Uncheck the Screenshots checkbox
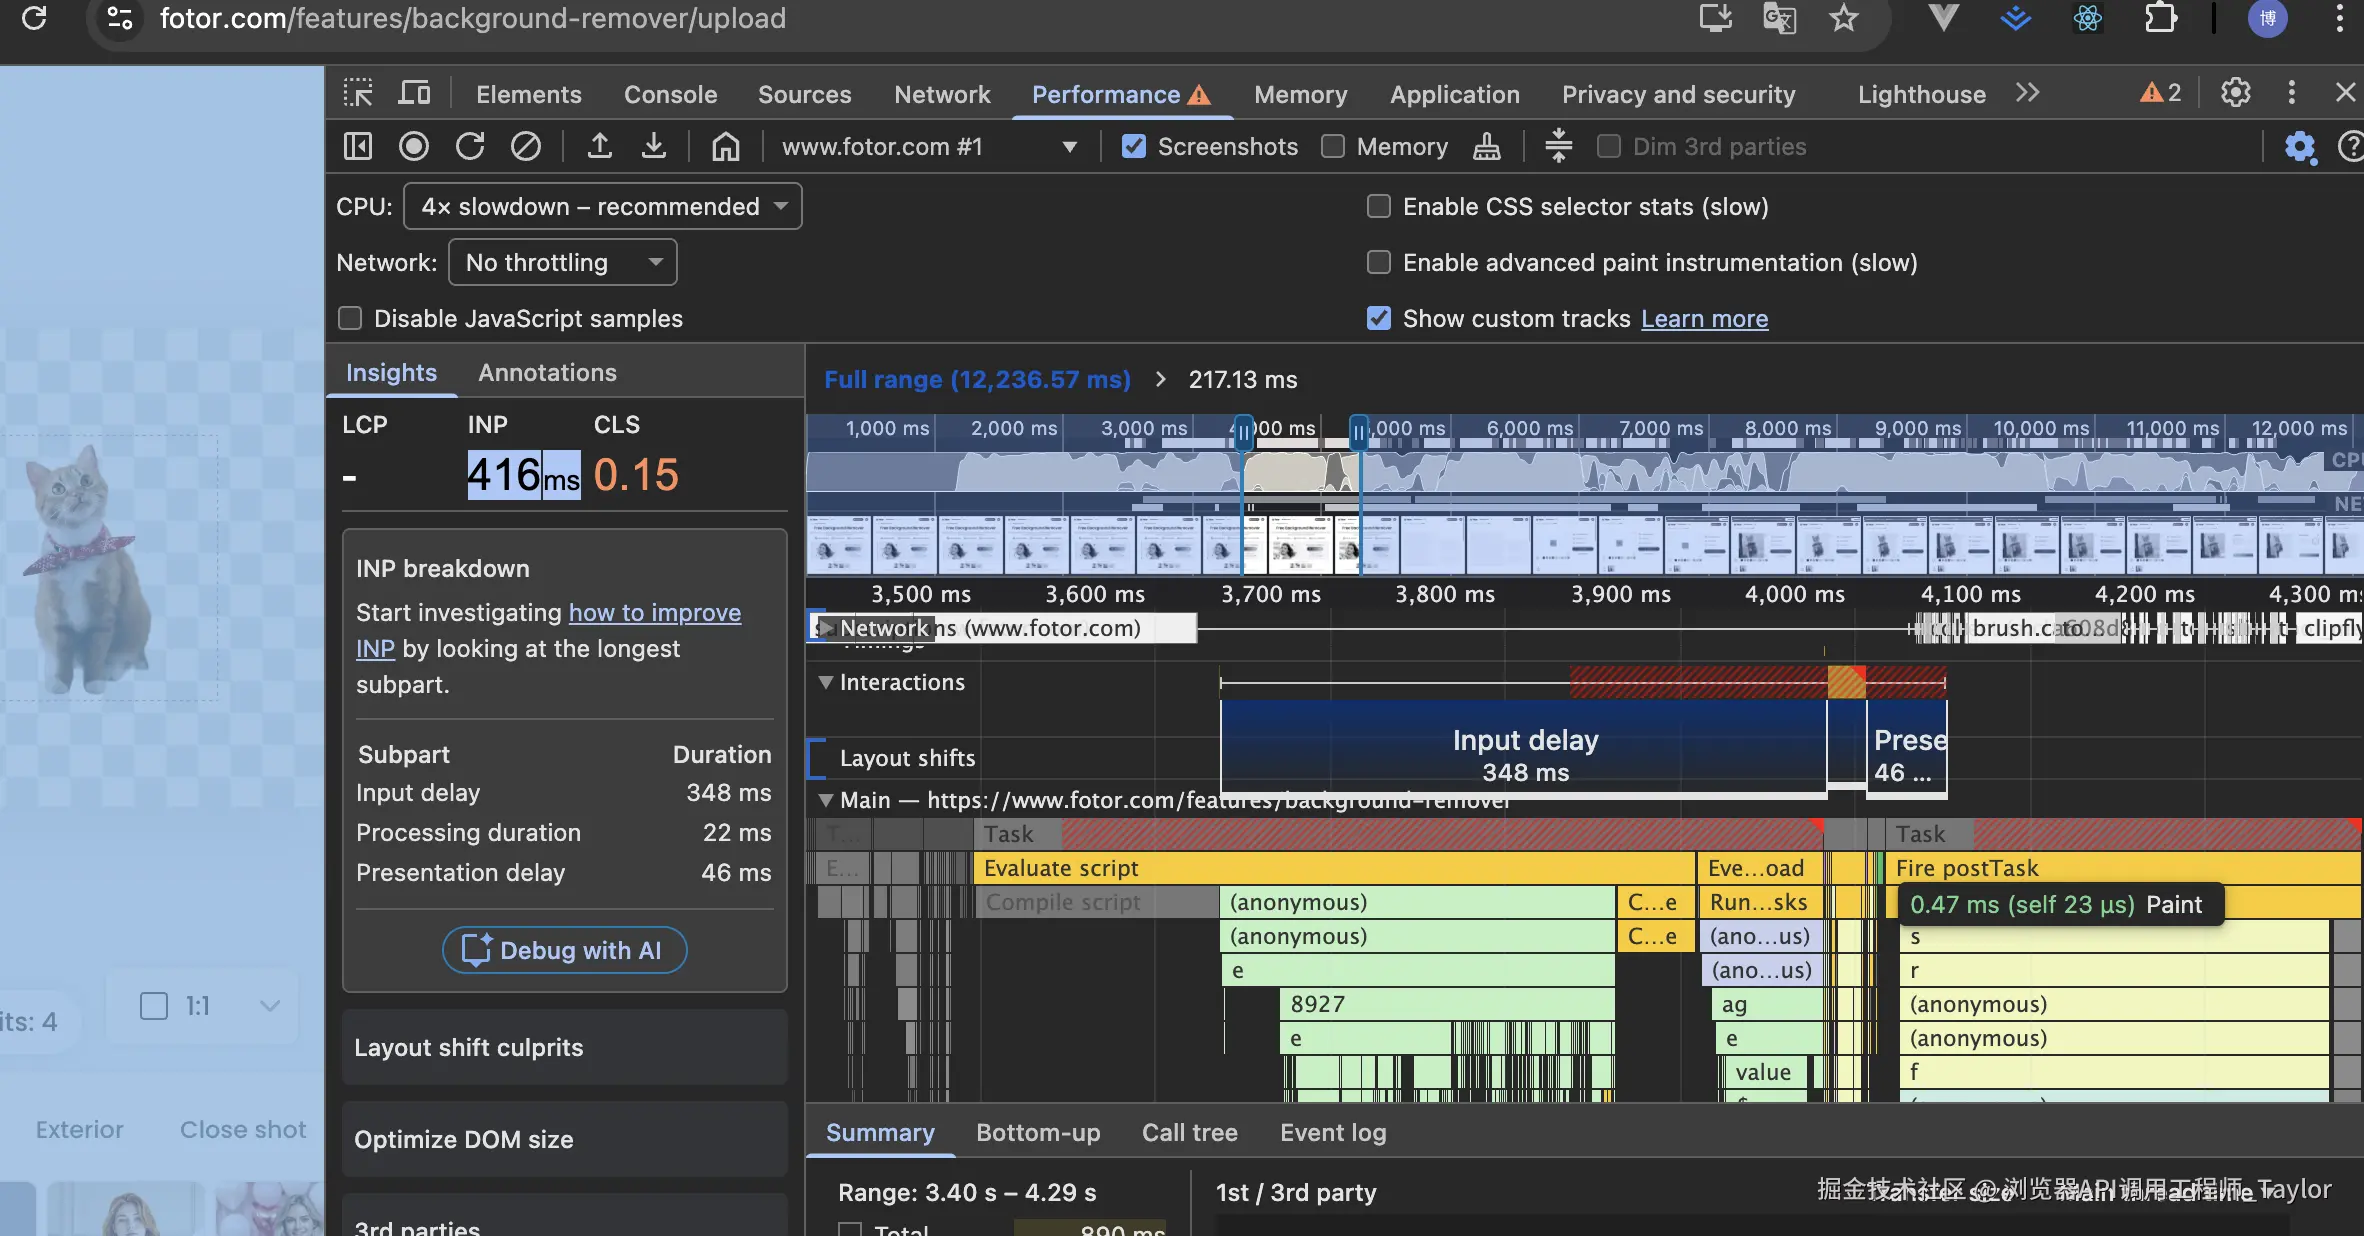This screenshot has height=1236, width=2364. 1134,147
